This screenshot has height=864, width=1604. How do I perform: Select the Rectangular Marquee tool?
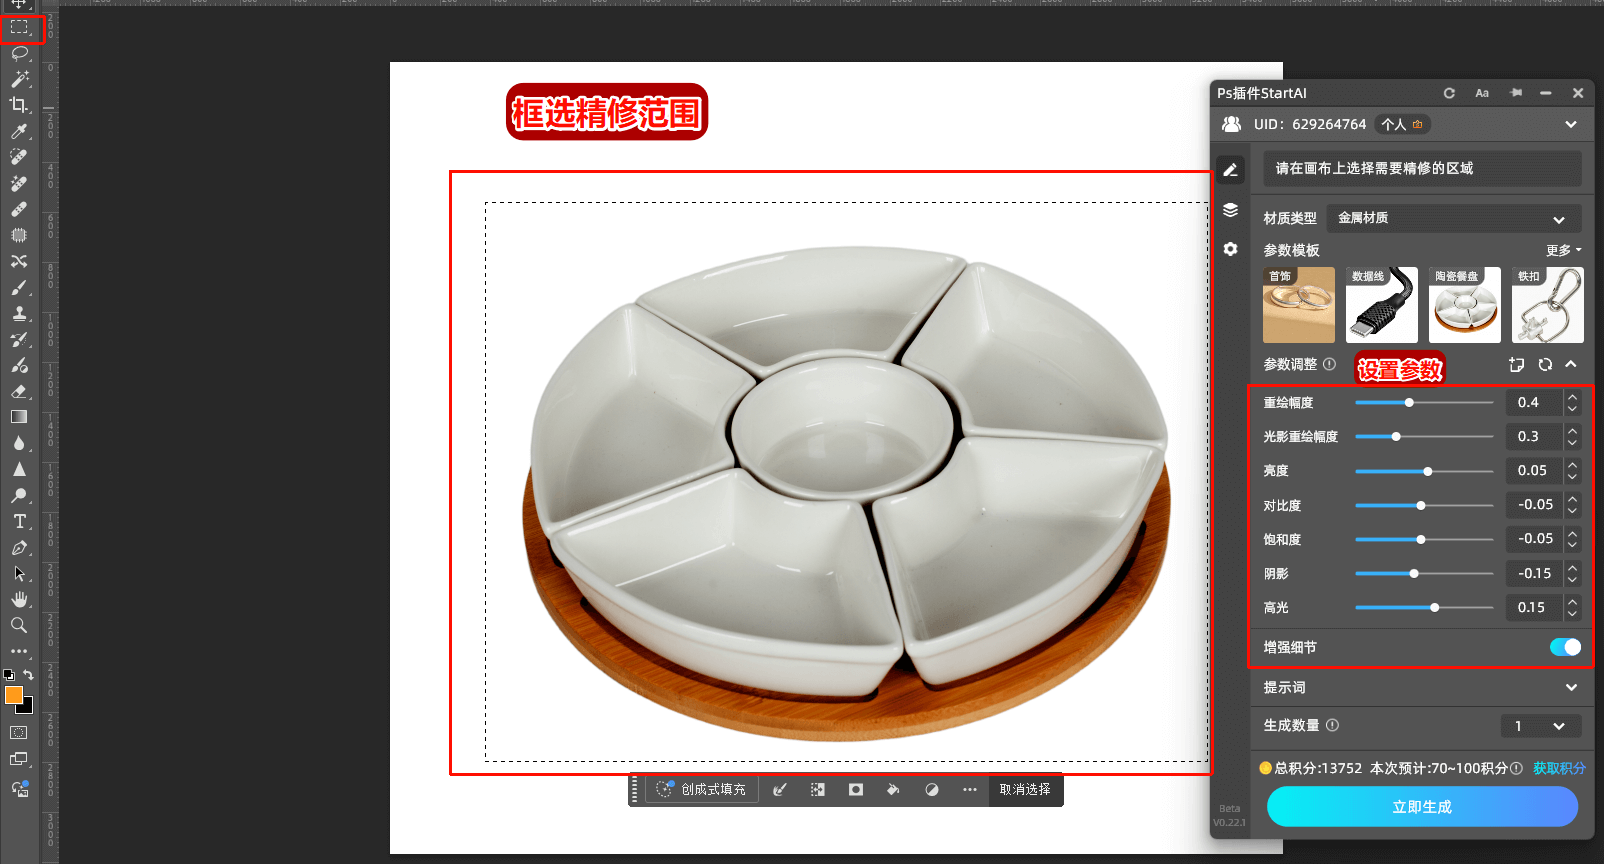[x=19, y=27]
